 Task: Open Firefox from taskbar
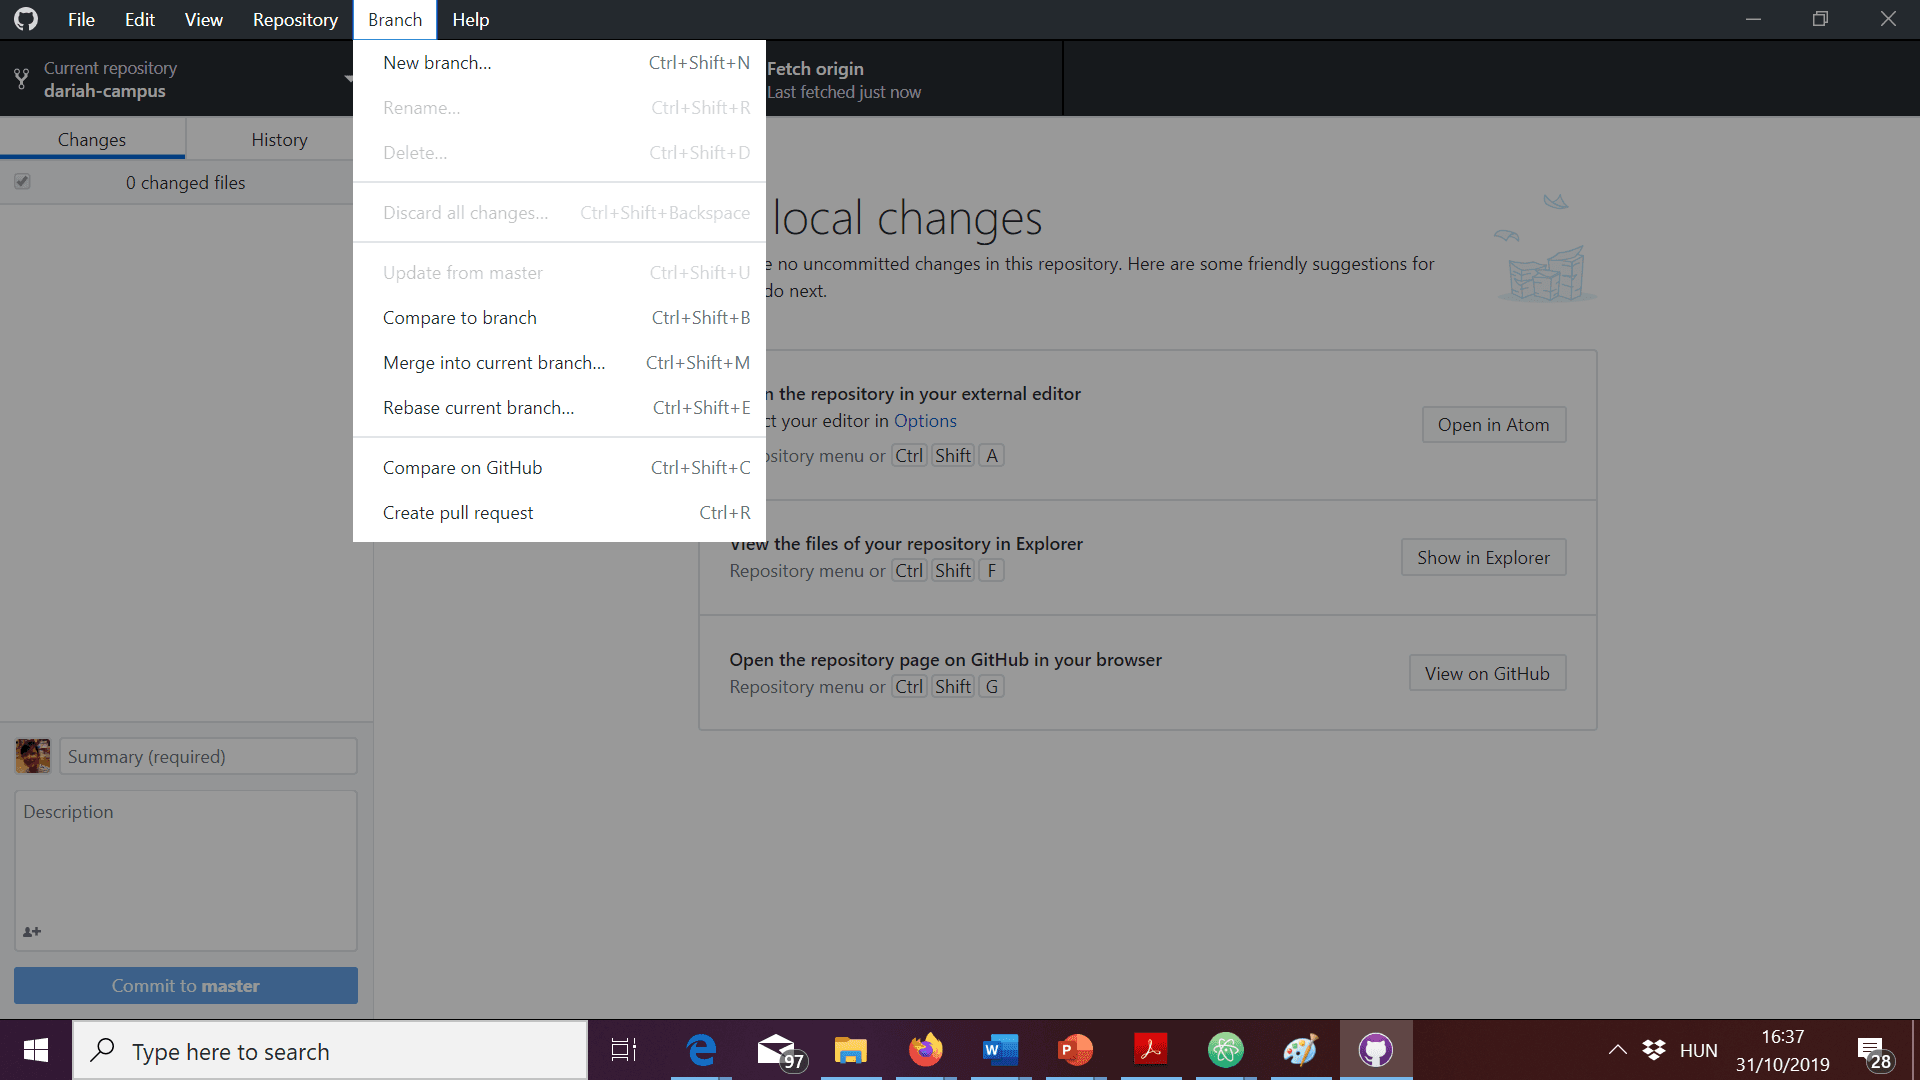pos(925,1050)
